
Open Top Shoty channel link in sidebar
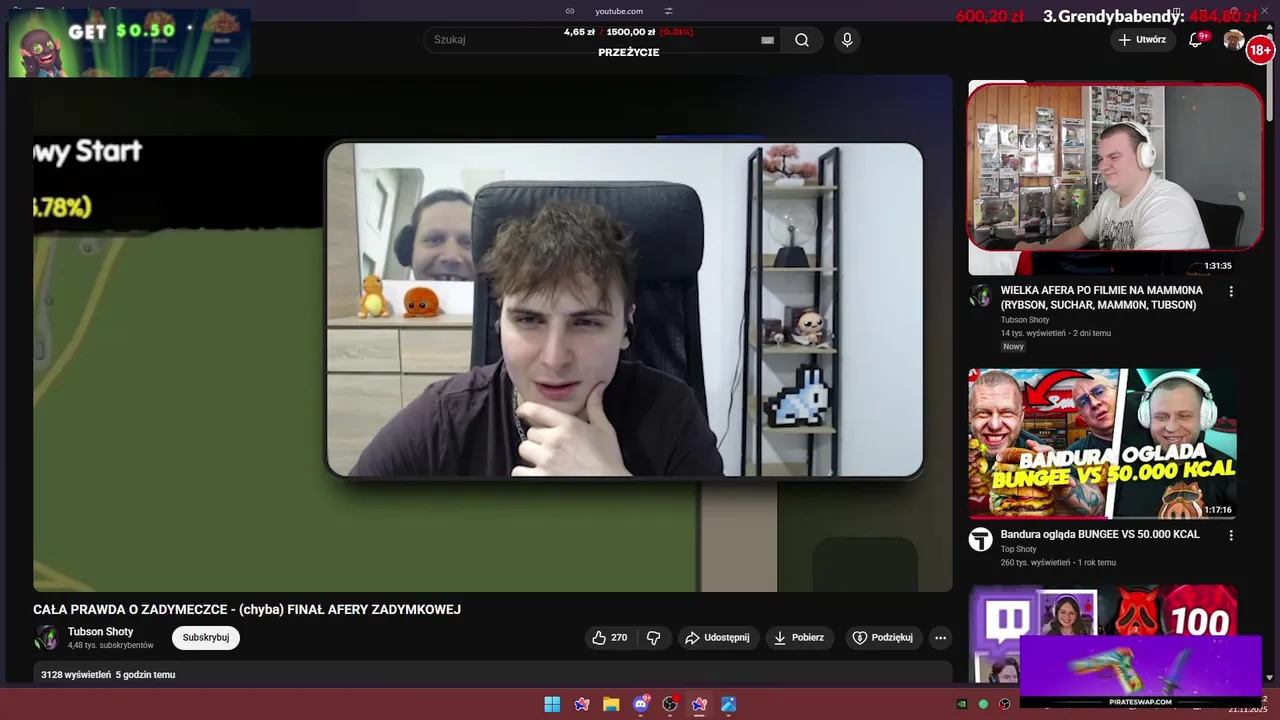[x=1019, y=549]
